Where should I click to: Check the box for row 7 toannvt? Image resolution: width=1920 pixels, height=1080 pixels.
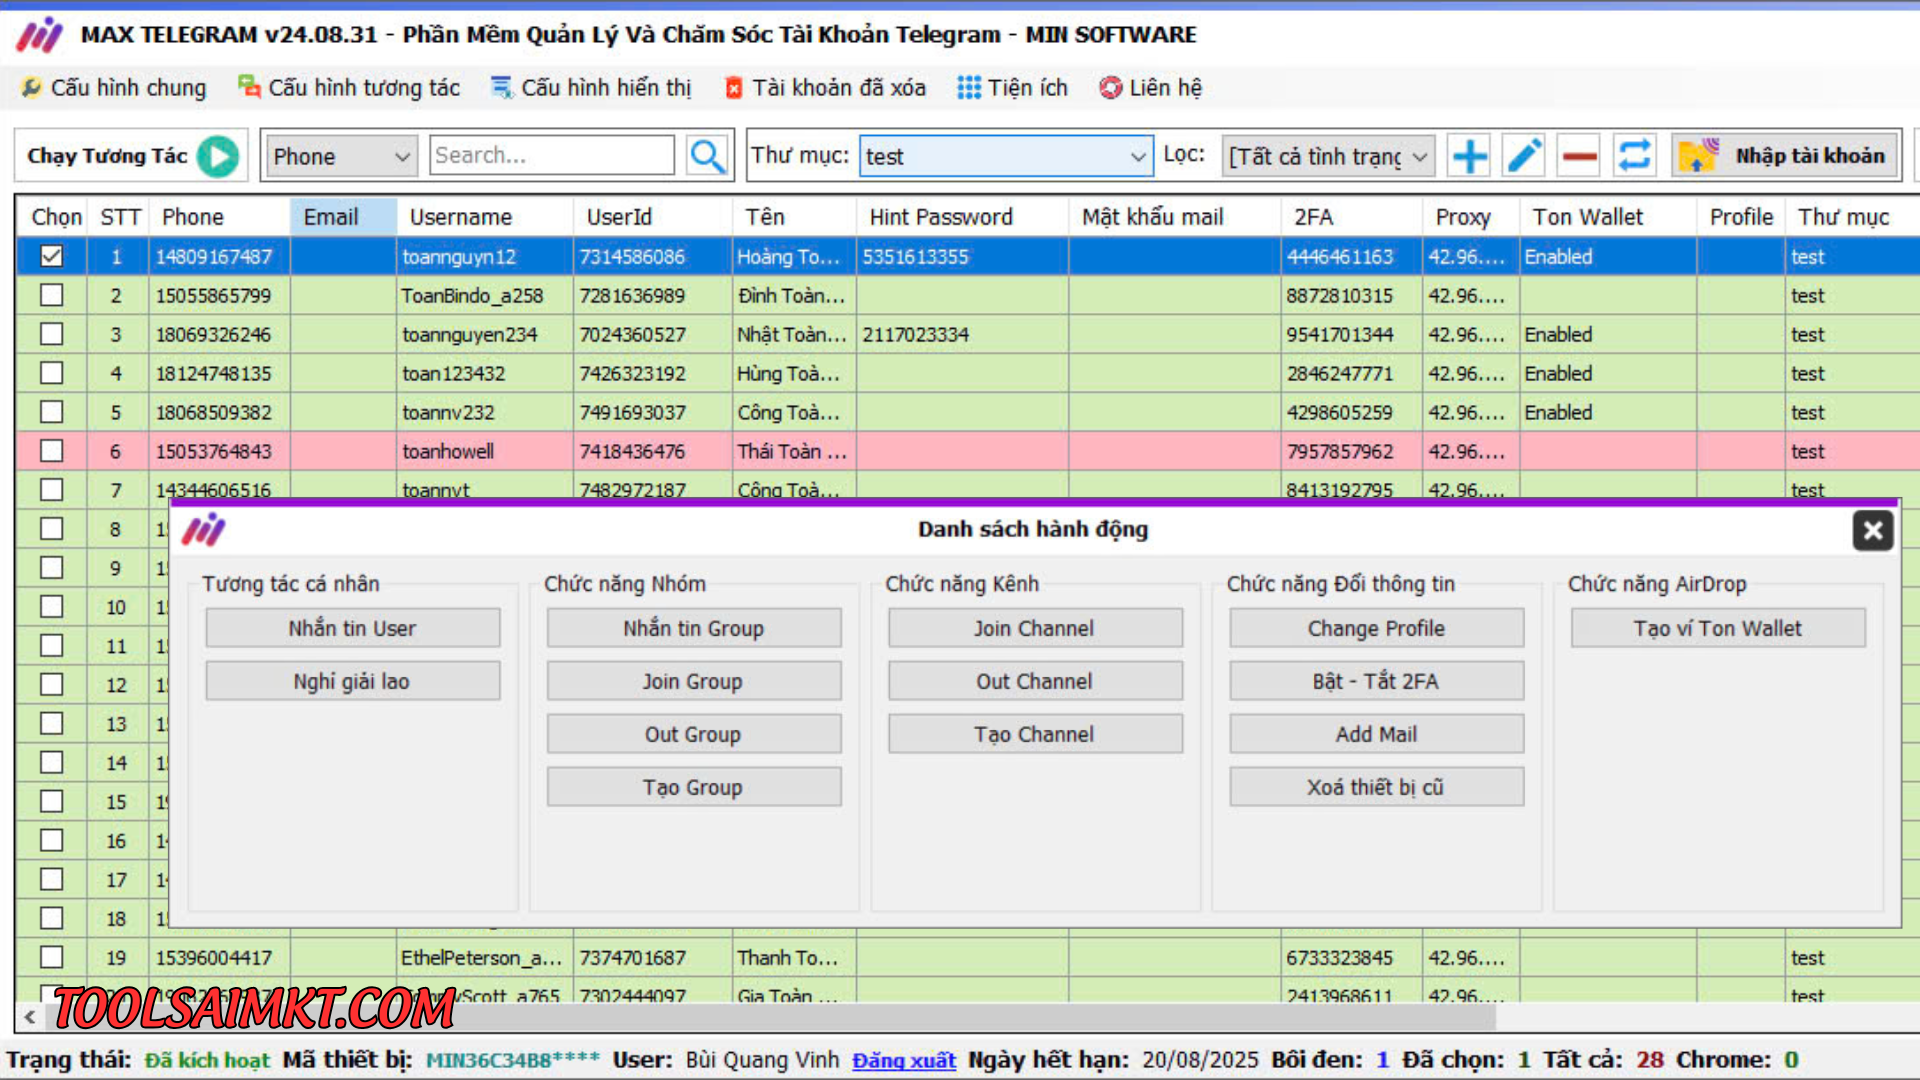51,489
